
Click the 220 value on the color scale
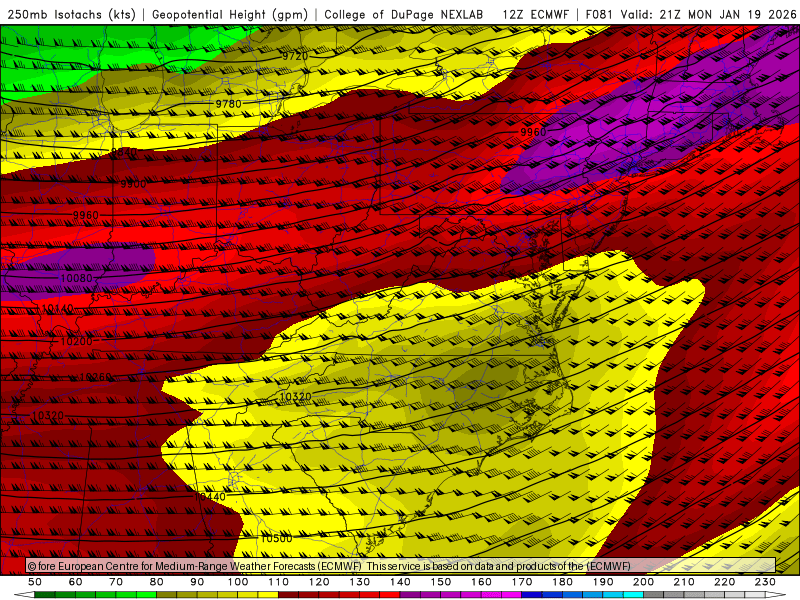pos(724,582)
